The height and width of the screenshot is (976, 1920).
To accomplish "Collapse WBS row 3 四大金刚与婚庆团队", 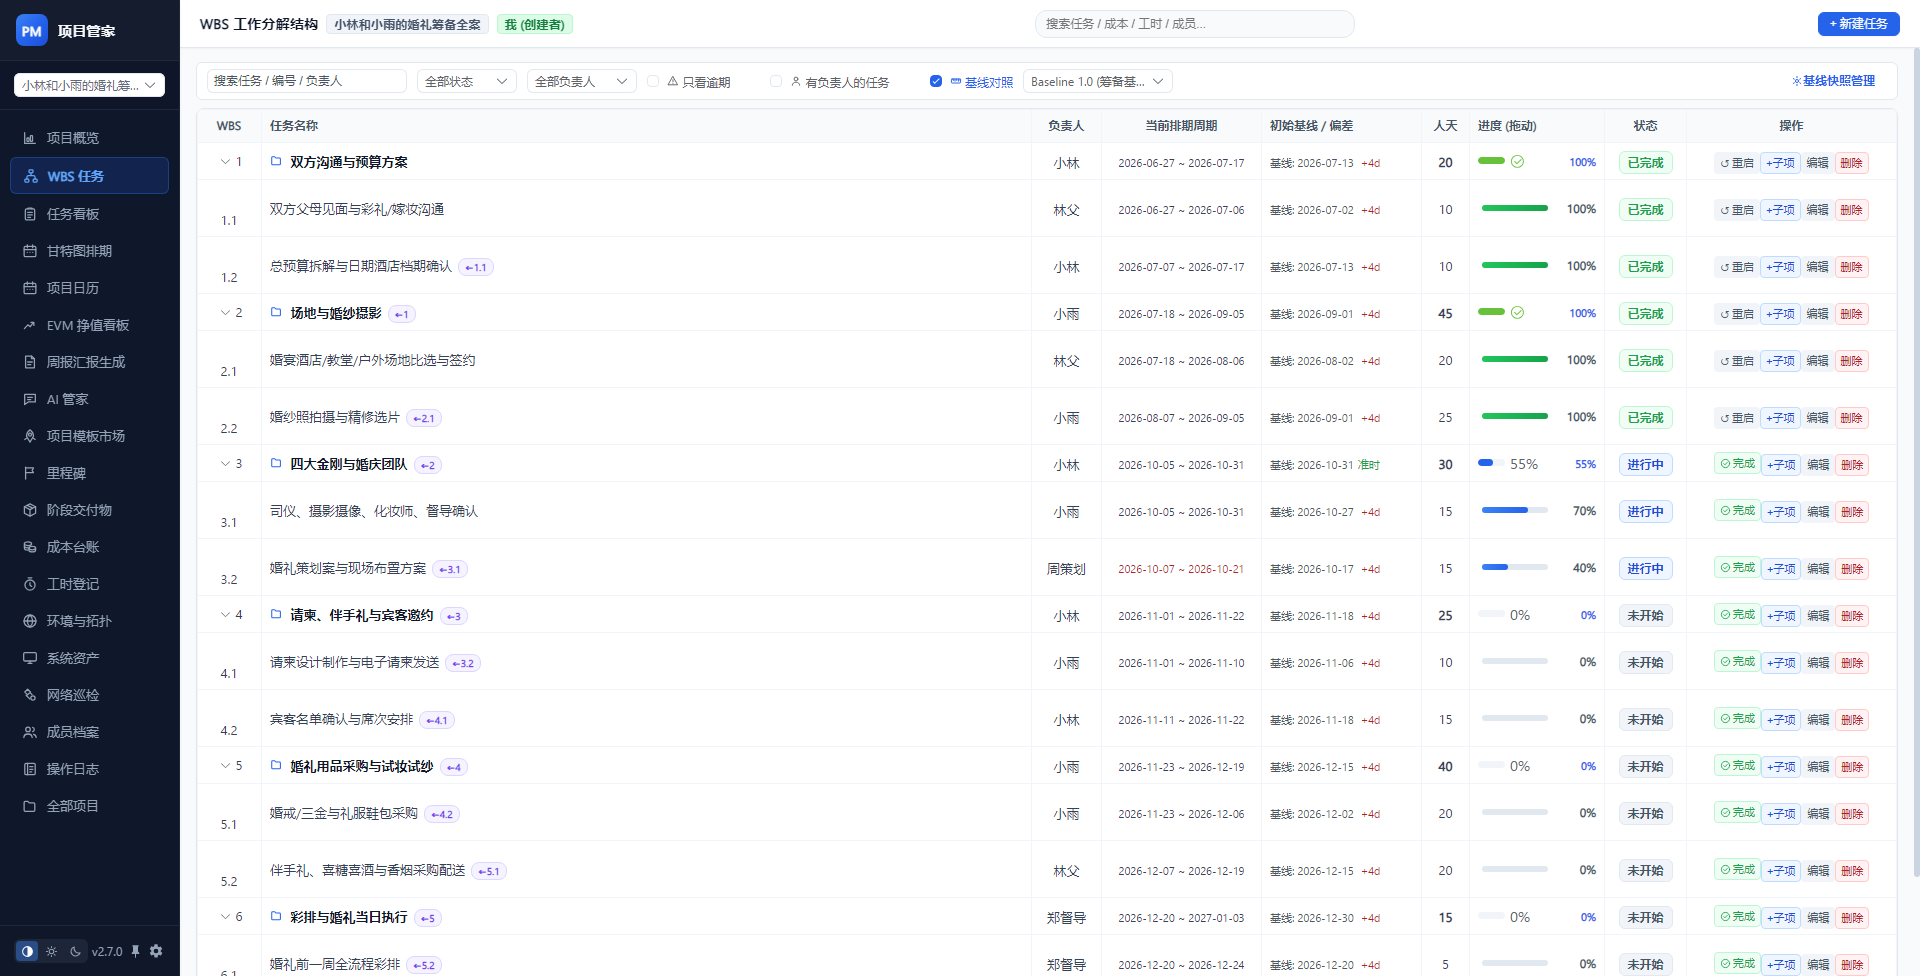I will pos(225,464).
